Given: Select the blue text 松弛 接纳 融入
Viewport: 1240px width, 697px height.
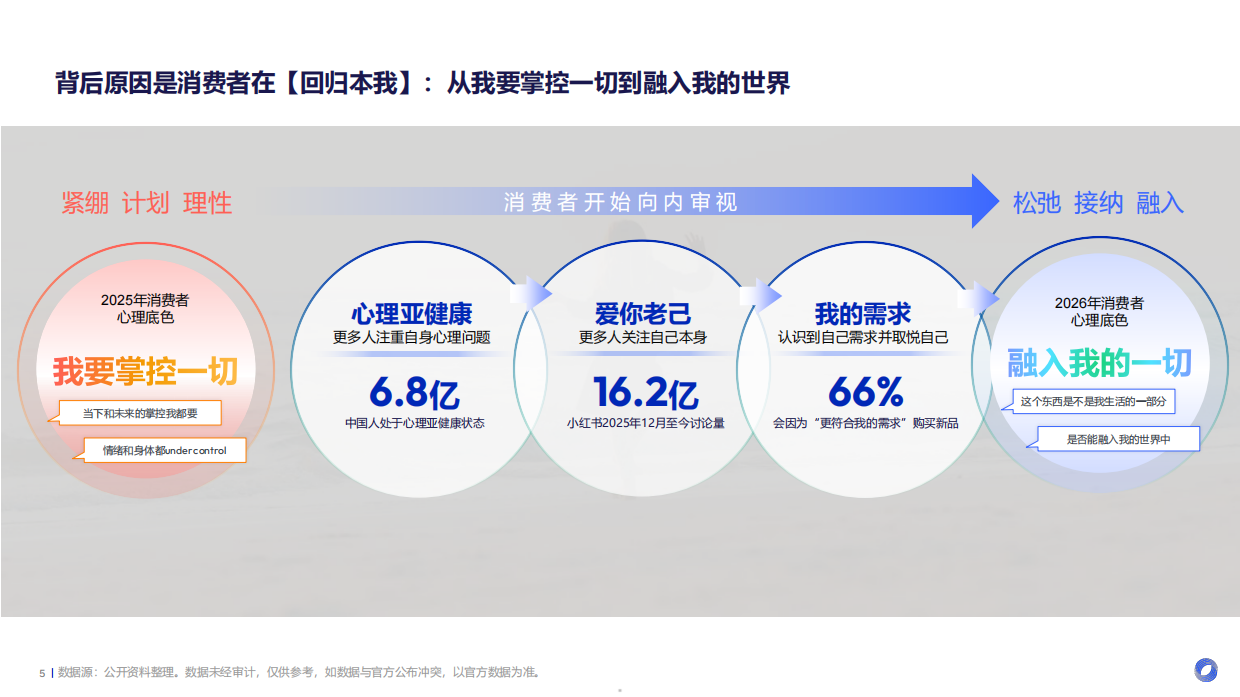Looking at the screenshot, I should pyautogui.click(x=1098, y=203).
